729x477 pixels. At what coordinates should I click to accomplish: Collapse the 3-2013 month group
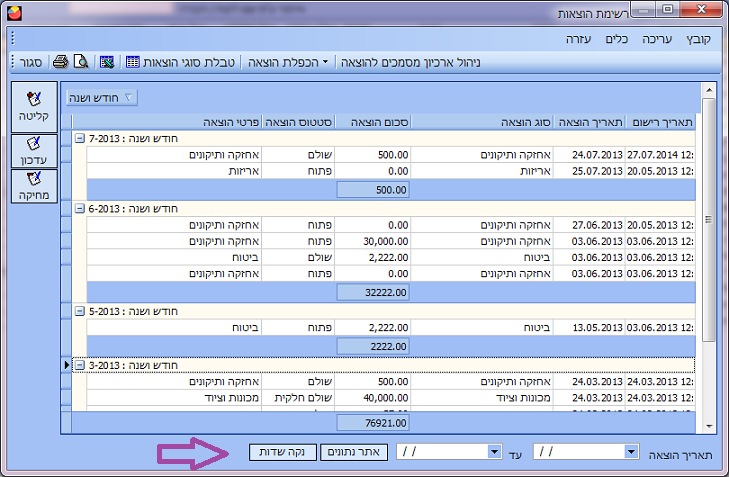(x=80, y=365)
